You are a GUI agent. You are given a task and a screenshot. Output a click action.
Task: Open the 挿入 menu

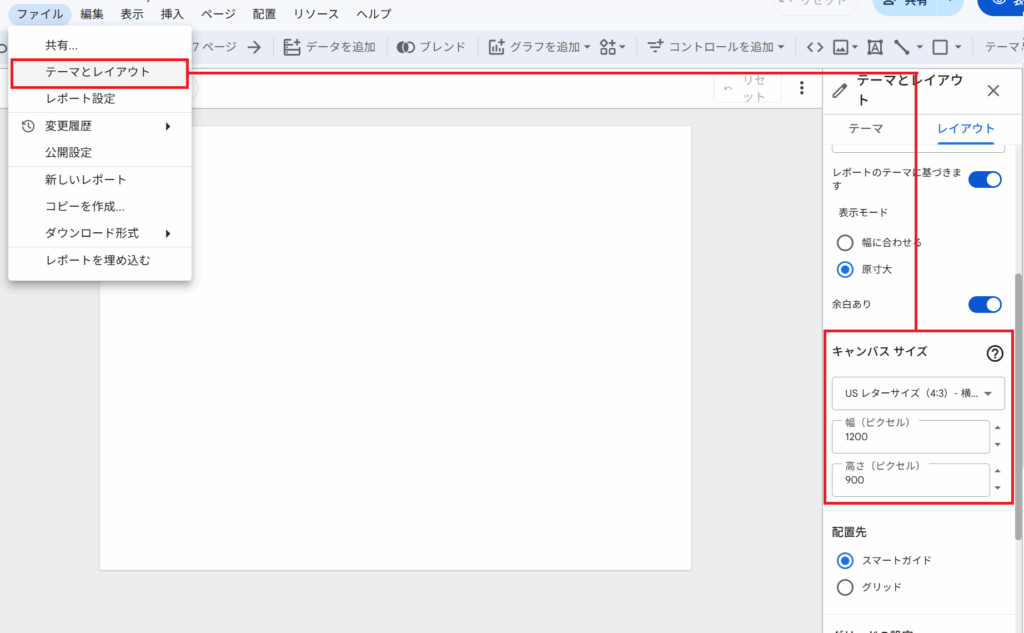[172, 14]
